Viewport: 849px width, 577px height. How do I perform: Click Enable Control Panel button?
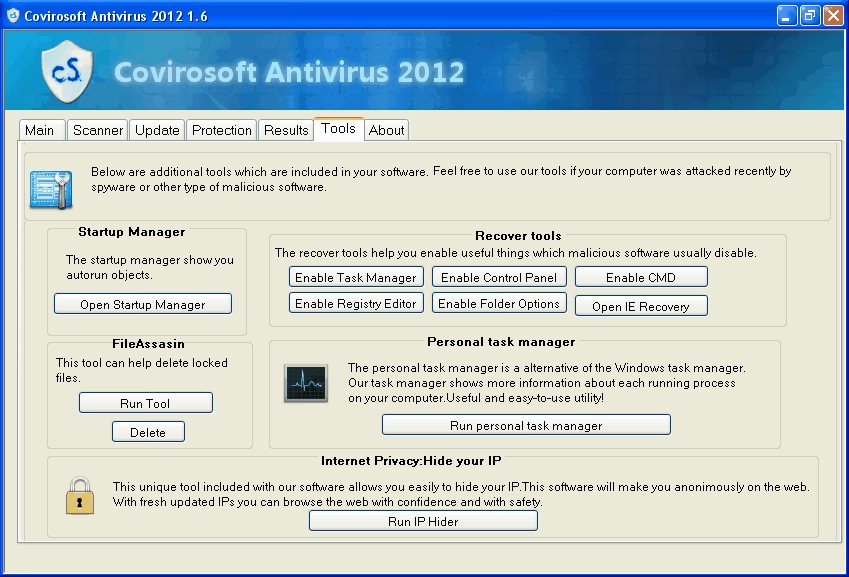tap(499, 277)
